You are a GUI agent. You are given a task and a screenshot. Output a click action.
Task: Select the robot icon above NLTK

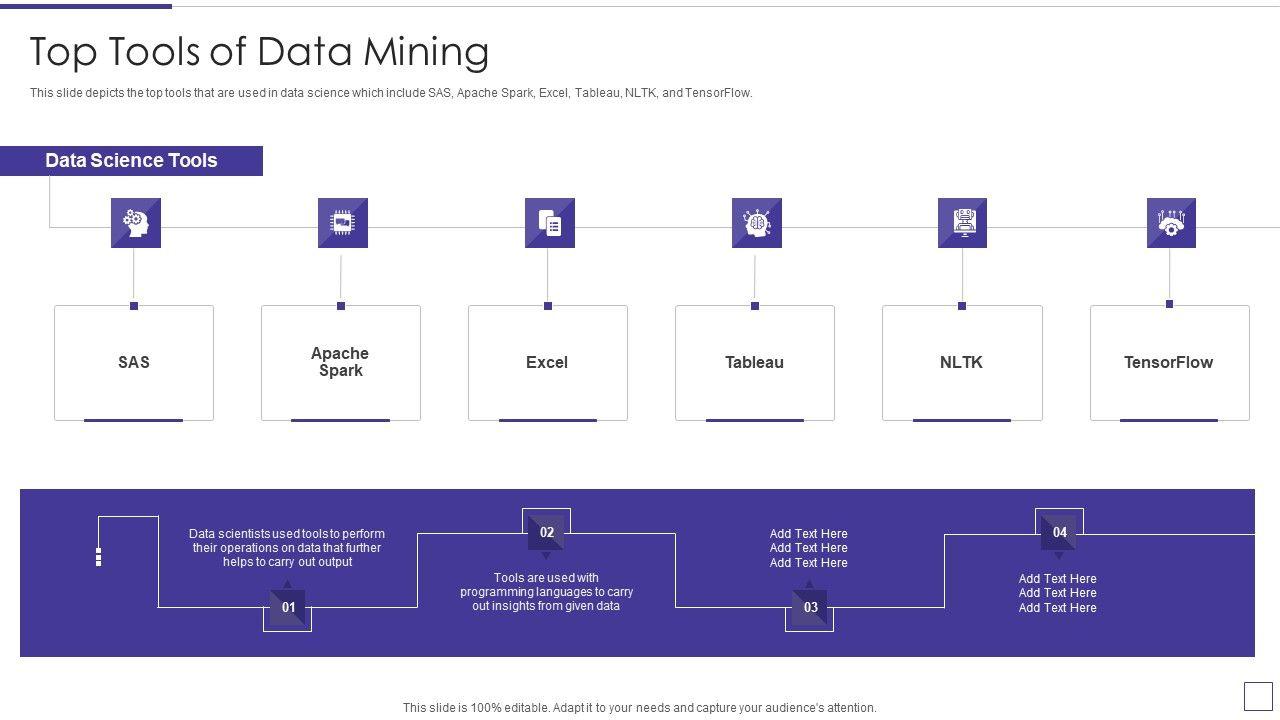tap(962, 223)
